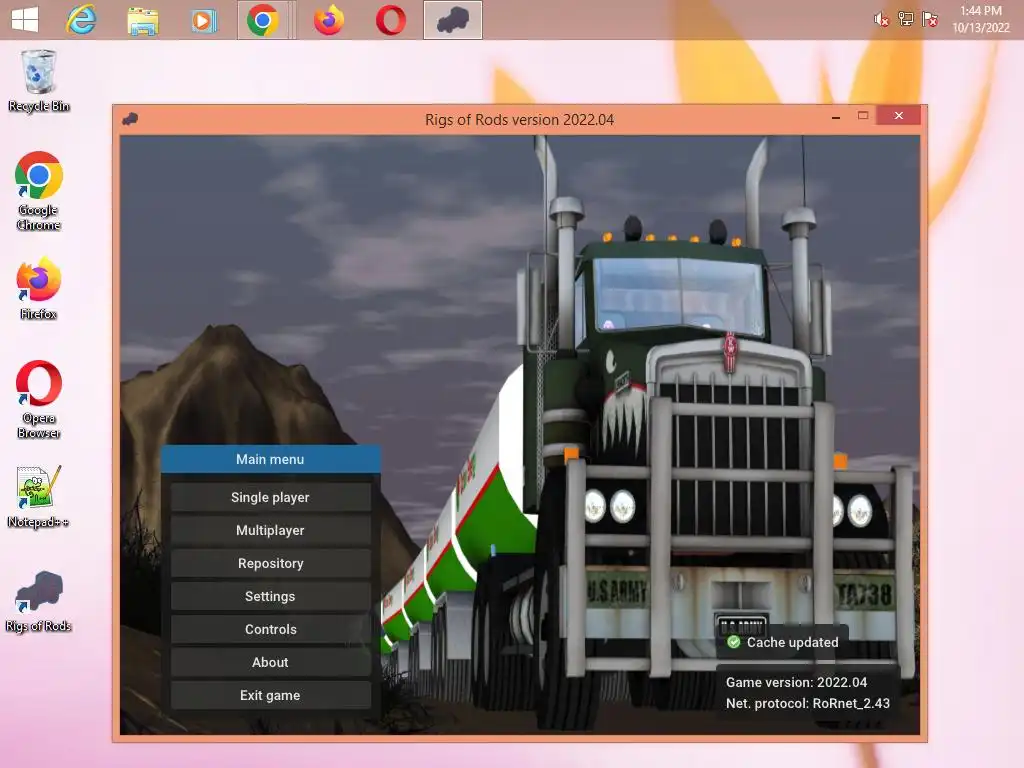Click the Game version: 2022.04 text
The image size is (1024, 768).
click(796, 682)
